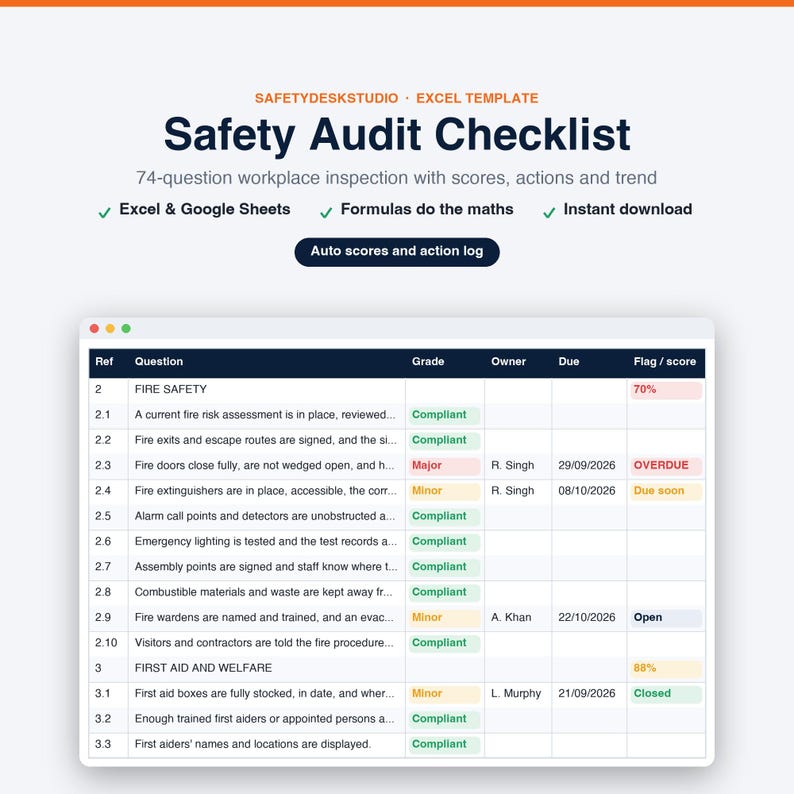The image size is (794, 794).
Task: Click the due date 21/09/2026
Action: pyautogui.click(x=586, y=693)
